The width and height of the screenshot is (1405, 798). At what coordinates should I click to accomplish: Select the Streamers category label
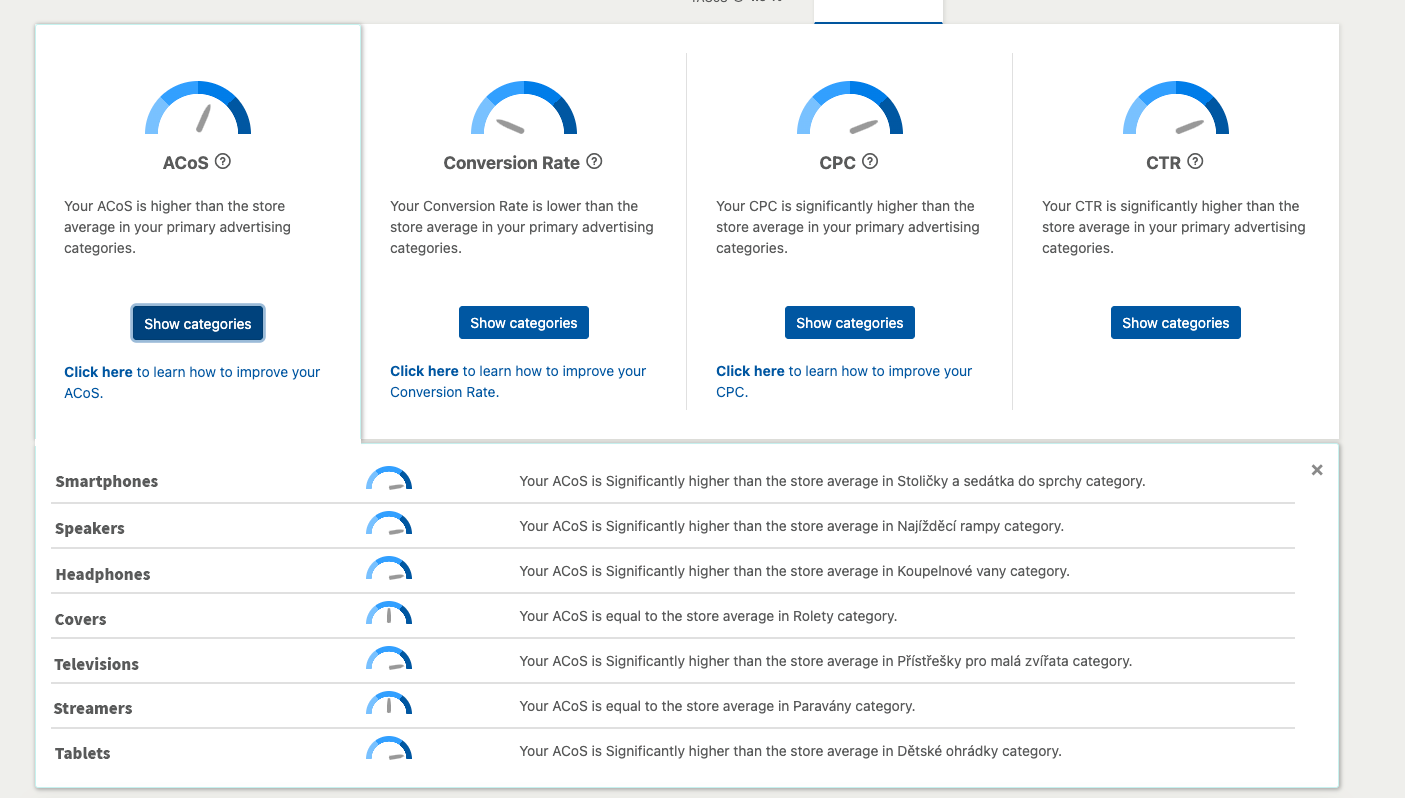click(x=93, y=708)
